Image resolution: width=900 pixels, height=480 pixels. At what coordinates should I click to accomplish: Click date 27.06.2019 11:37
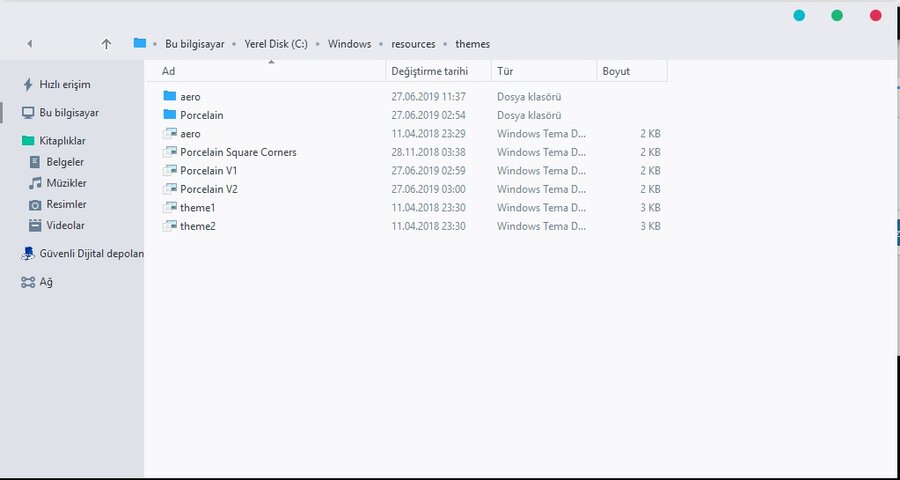click(x=428, y=96)
